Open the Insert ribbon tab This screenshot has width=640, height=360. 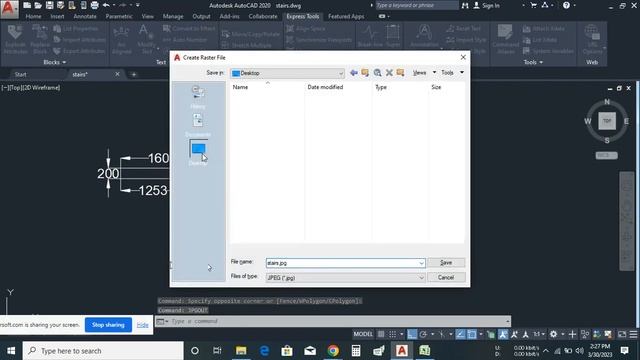click(x=57, y=16)
